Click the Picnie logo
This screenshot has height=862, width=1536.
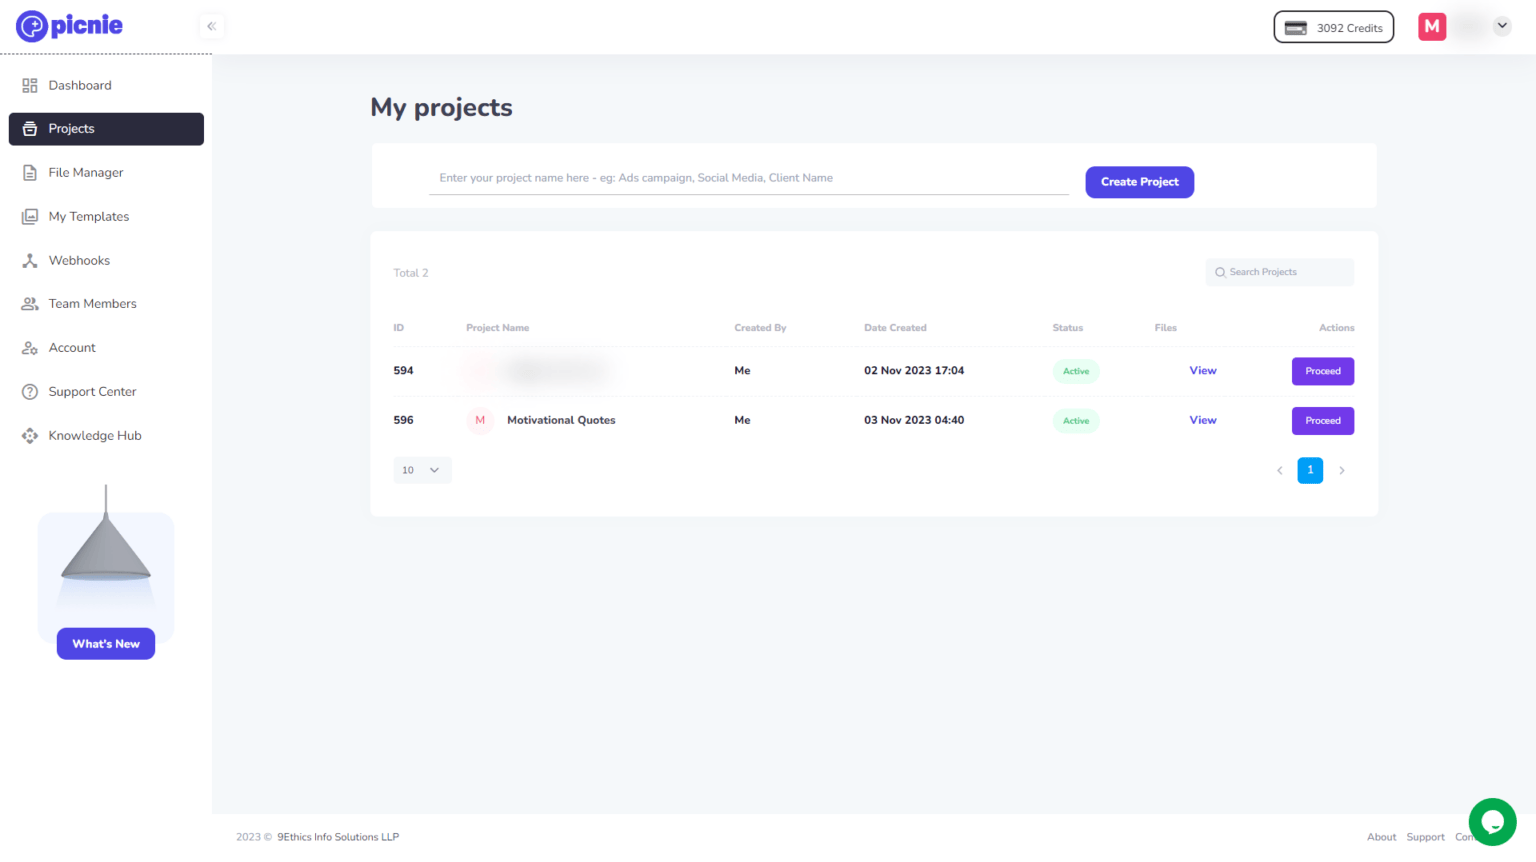point(68,25)
